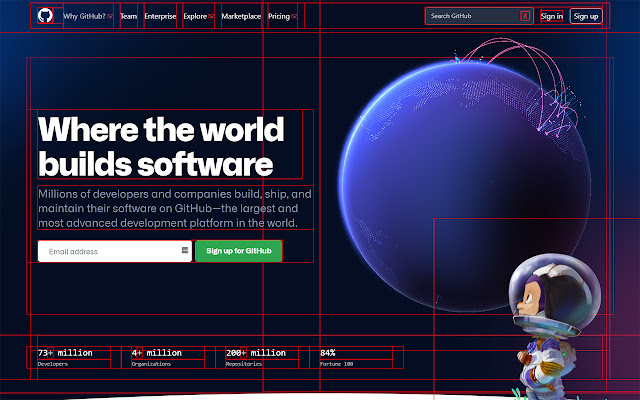
Task: Click the paragraph starting 'Millions of developers'
Action: tap(176, 208)
